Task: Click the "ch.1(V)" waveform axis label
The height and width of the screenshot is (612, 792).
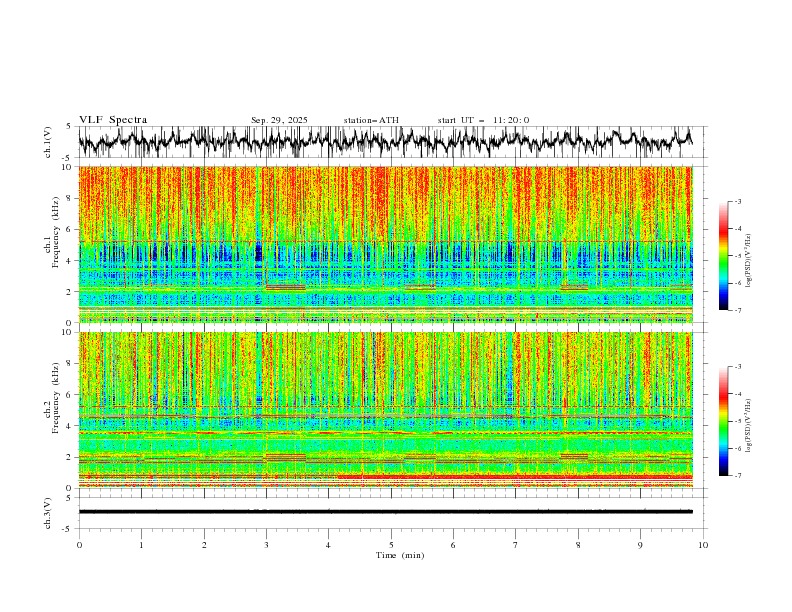Action: tap(48, 142)
